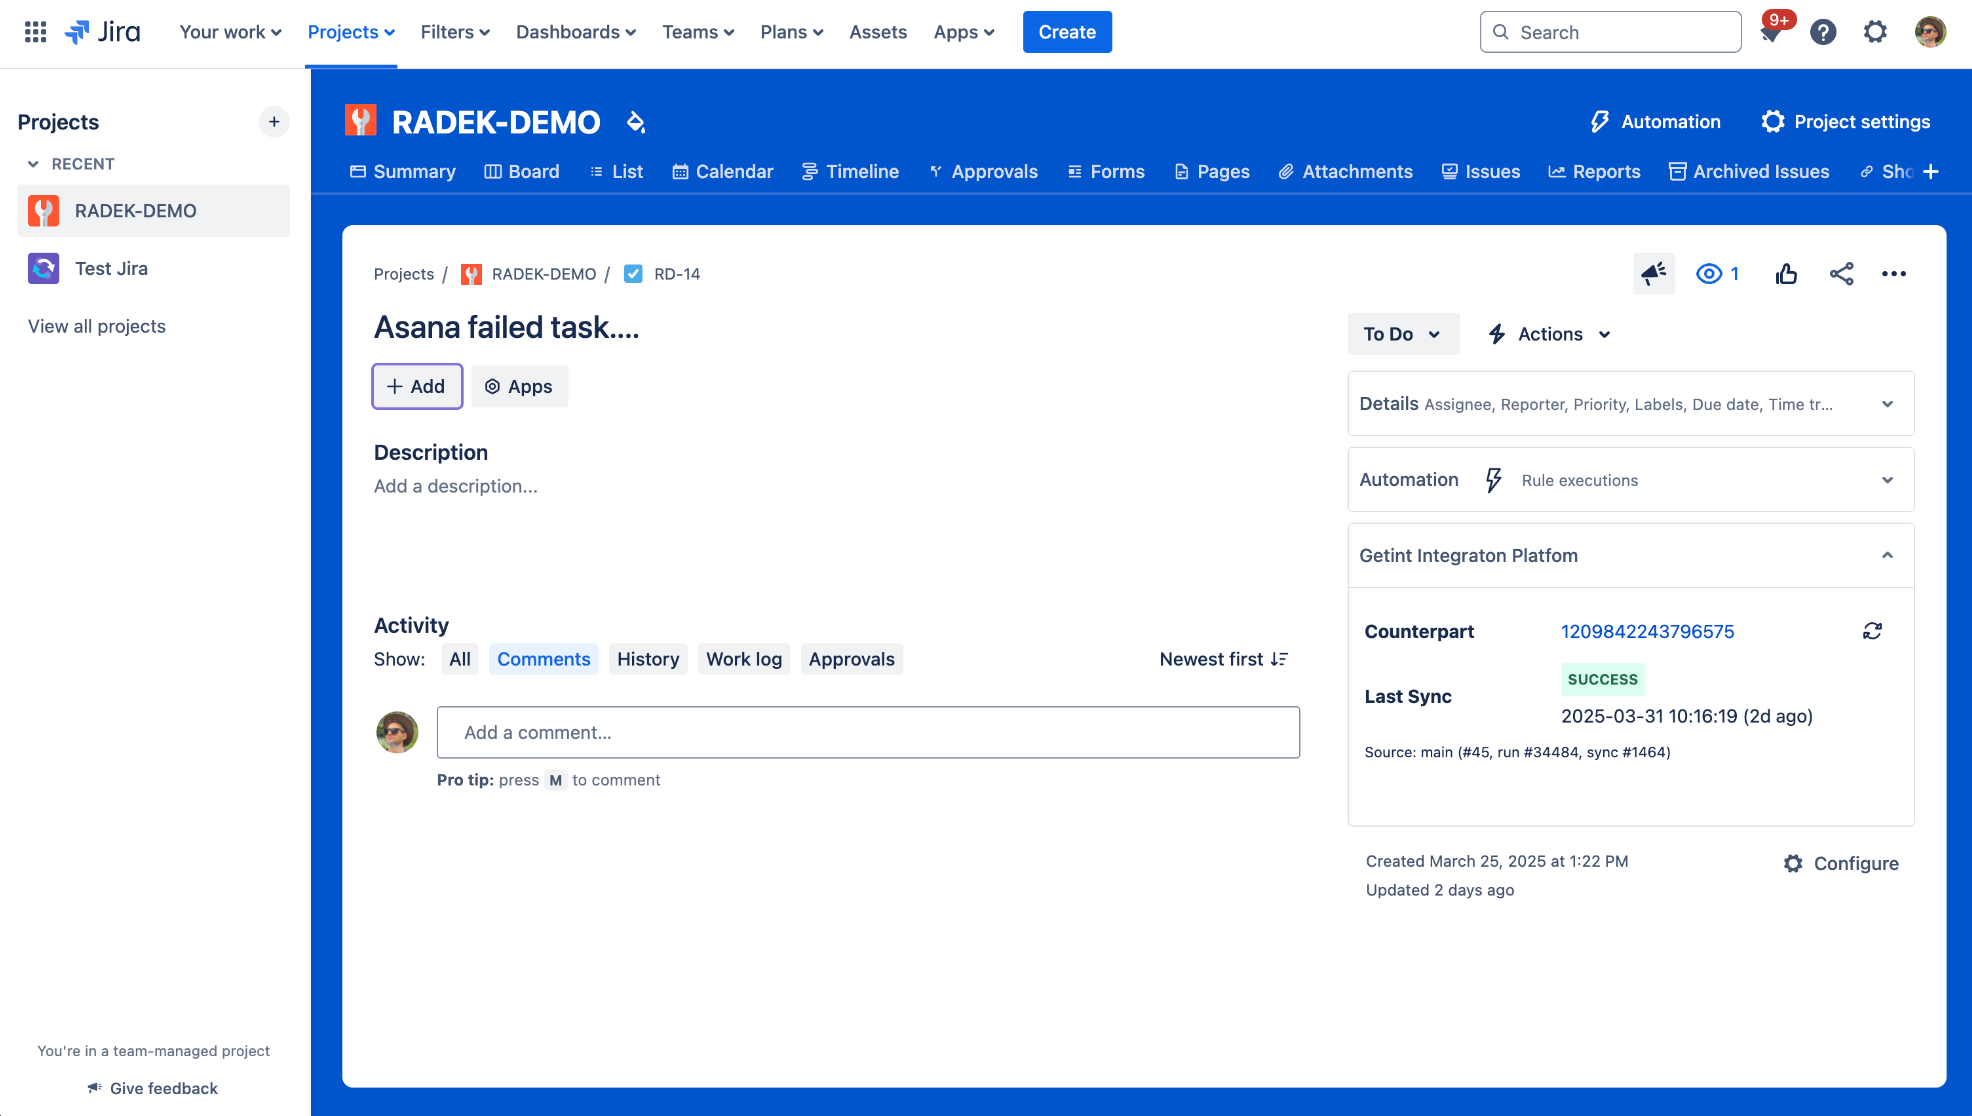Show Comments activity

tap(544, 659)
